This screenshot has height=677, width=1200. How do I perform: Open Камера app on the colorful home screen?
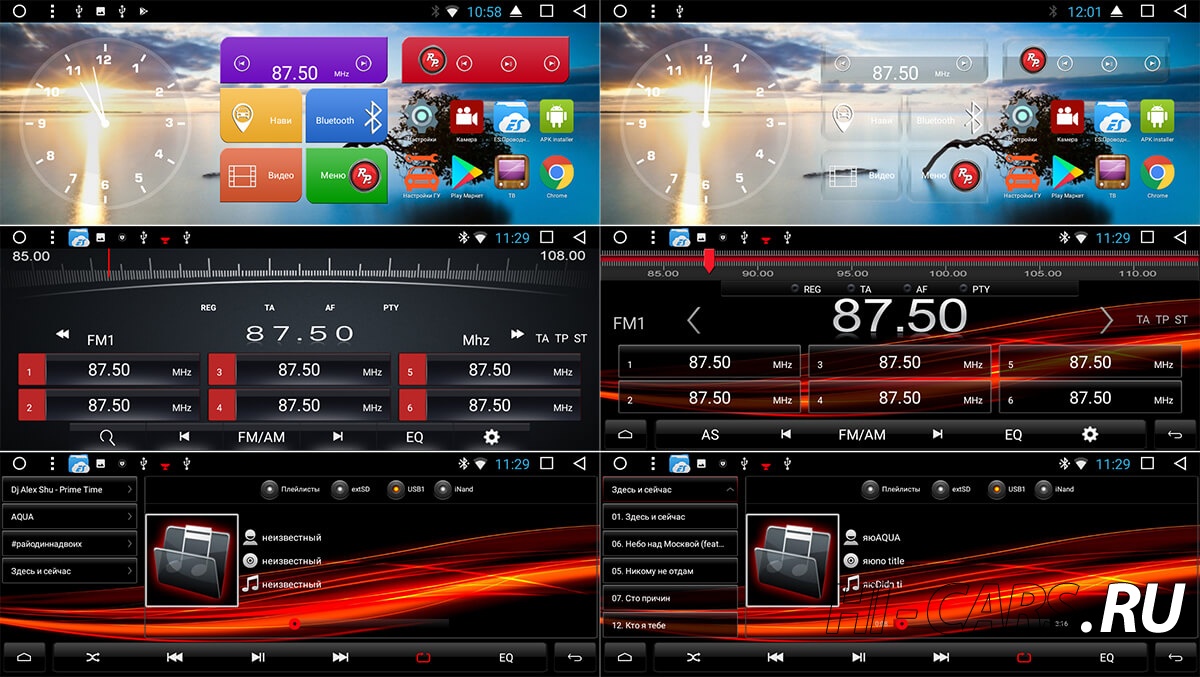[466, 119]
